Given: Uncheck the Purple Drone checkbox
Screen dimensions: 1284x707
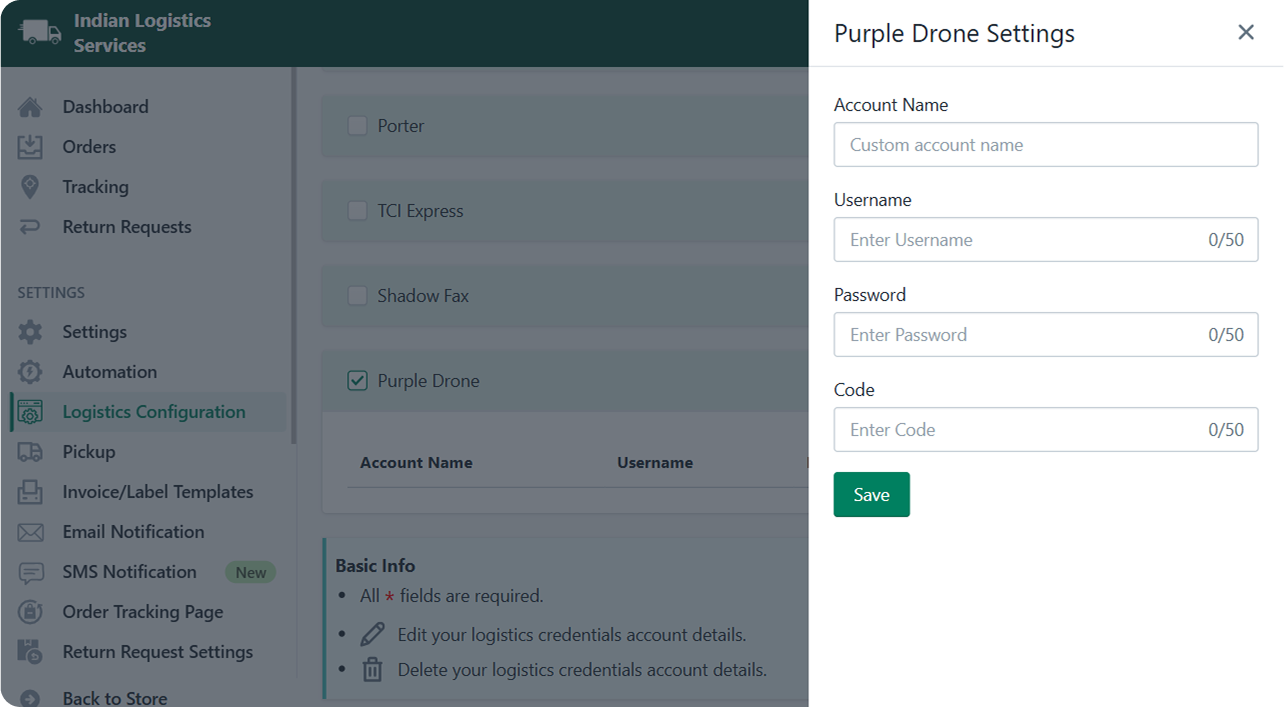Looking at the screenshot, I should pyautogui.click(x=357, y=381).
